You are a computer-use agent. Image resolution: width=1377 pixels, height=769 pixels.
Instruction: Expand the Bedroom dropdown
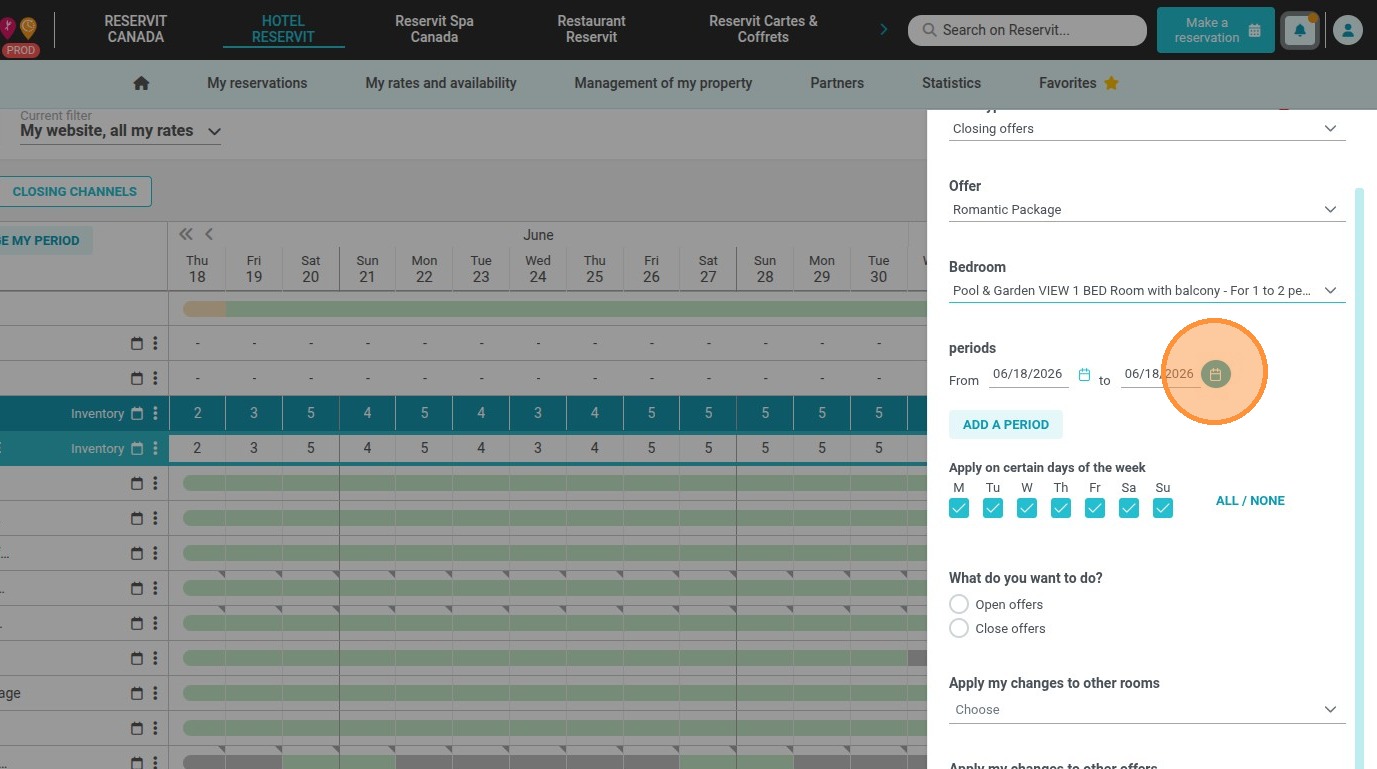1147,291
